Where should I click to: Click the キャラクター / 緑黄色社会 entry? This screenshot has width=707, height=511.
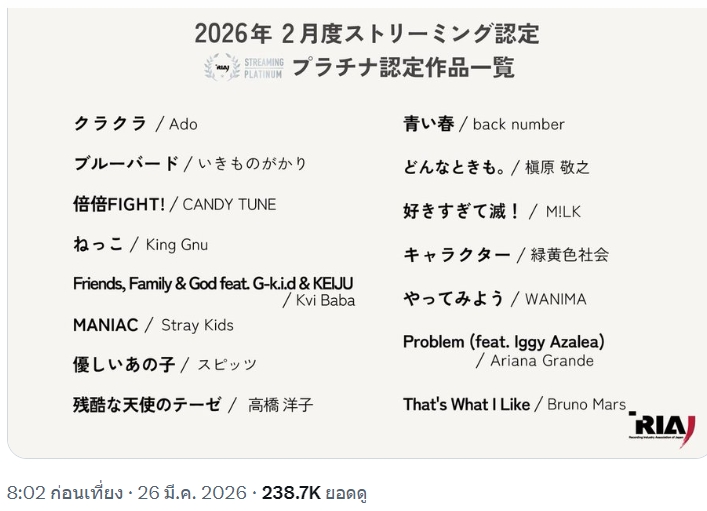pos(505,255)
